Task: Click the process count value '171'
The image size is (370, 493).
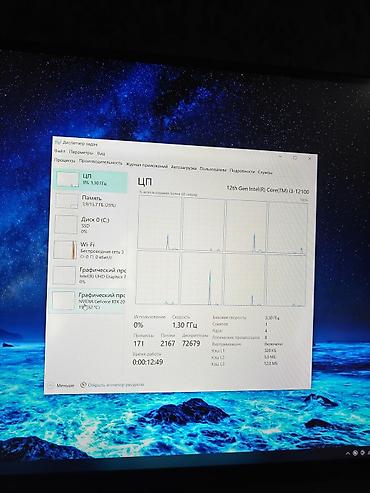Action: coord(138,343)
